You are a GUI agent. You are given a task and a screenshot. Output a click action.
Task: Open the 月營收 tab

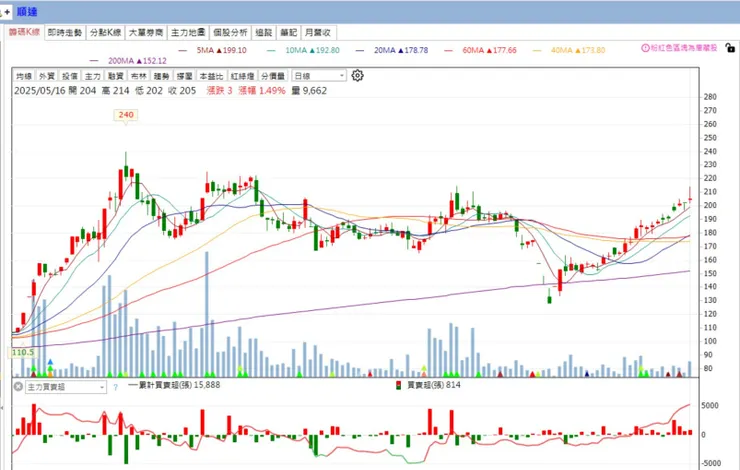point(319,32)
